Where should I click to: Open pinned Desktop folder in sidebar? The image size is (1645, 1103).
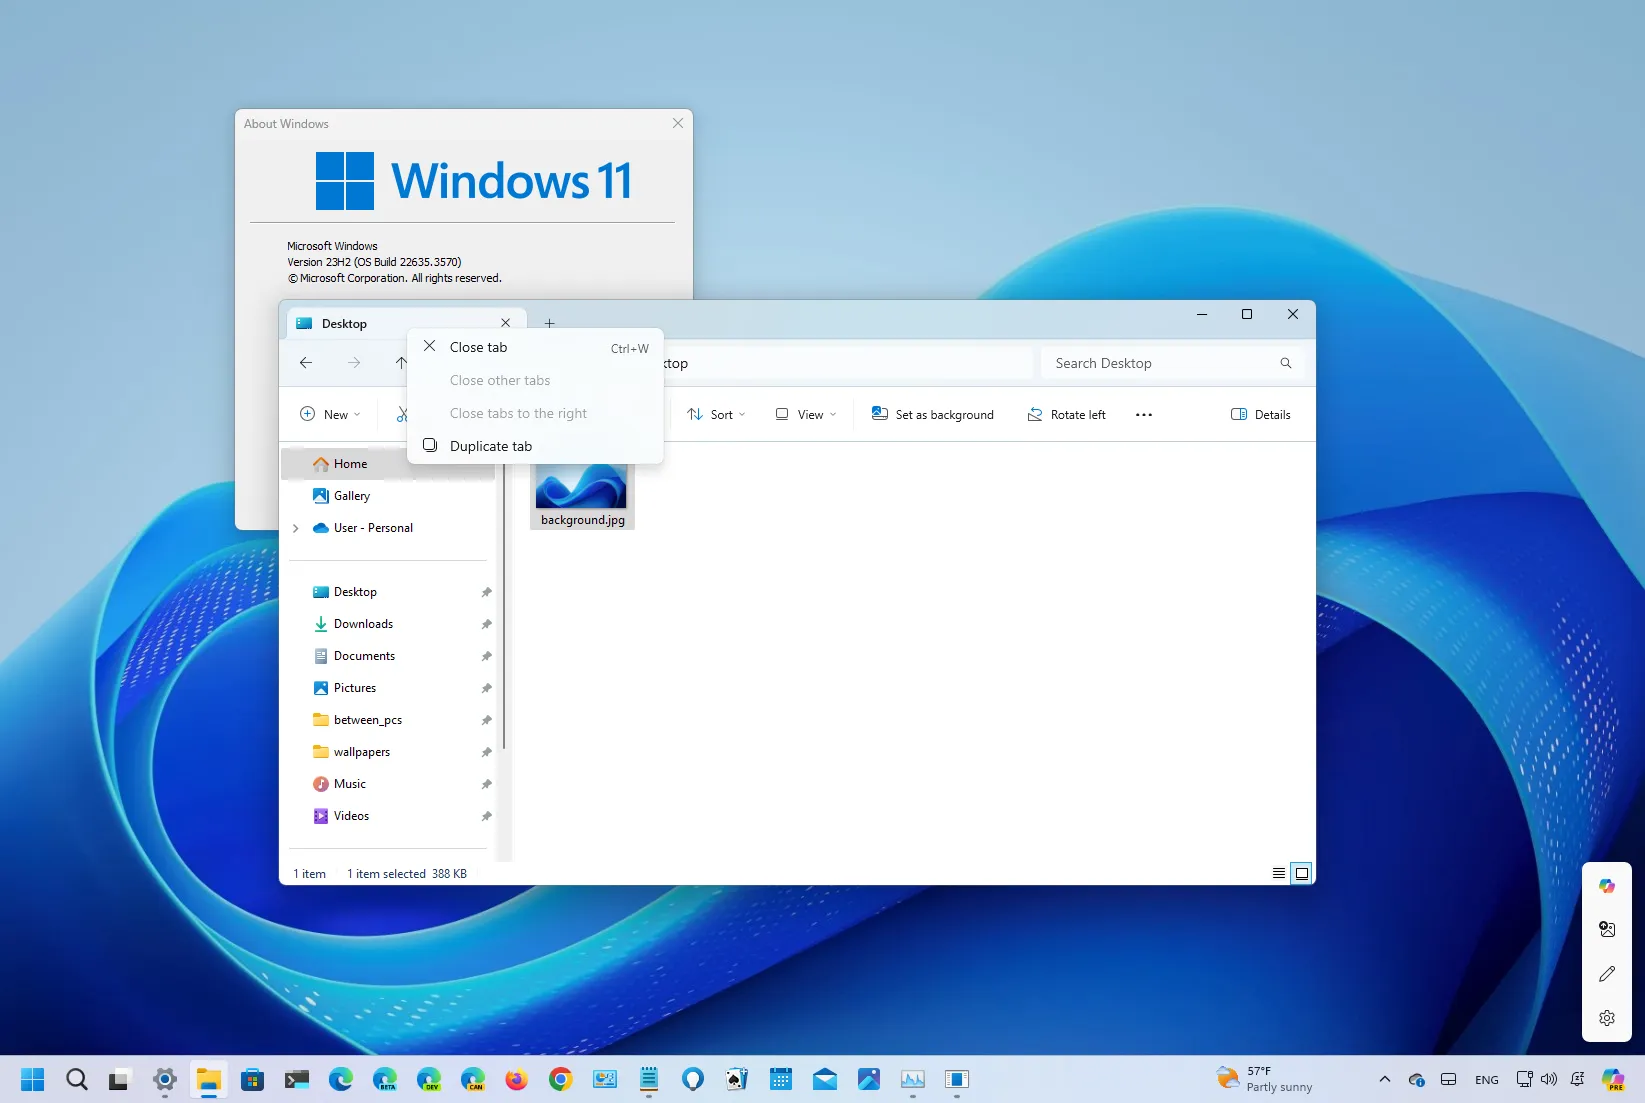click(388, 592)
